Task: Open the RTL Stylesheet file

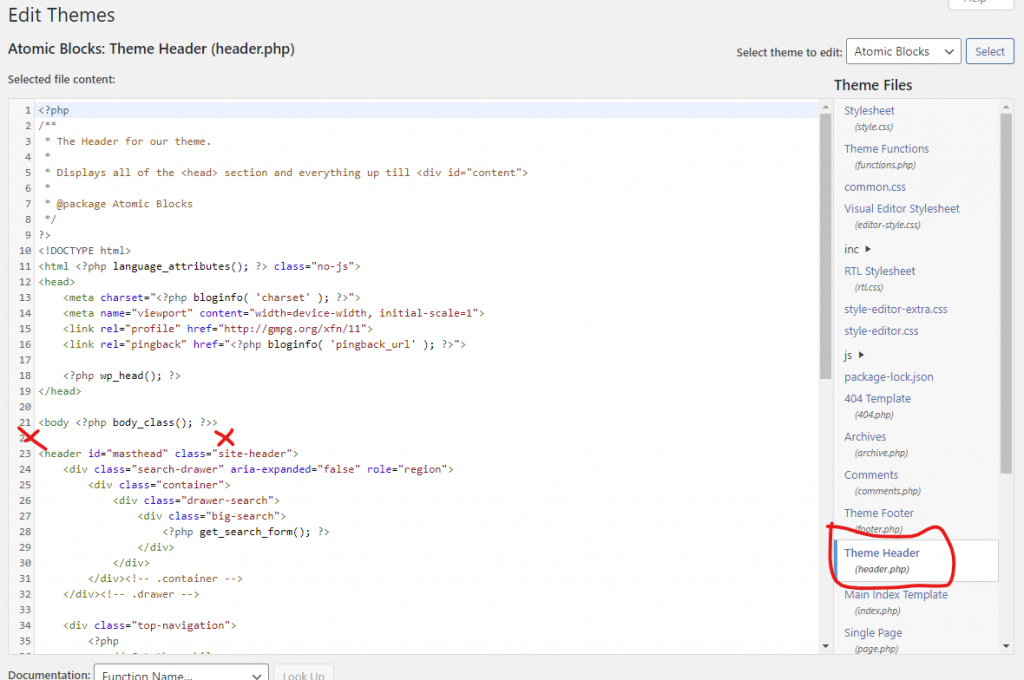Action: (879, 271)
